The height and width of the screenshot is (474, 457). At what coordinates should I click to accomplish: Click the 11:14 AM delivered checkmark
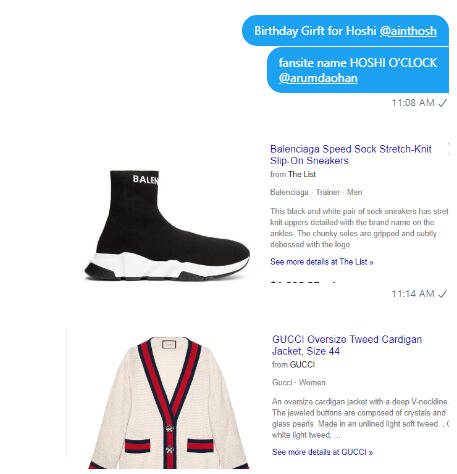442,294
